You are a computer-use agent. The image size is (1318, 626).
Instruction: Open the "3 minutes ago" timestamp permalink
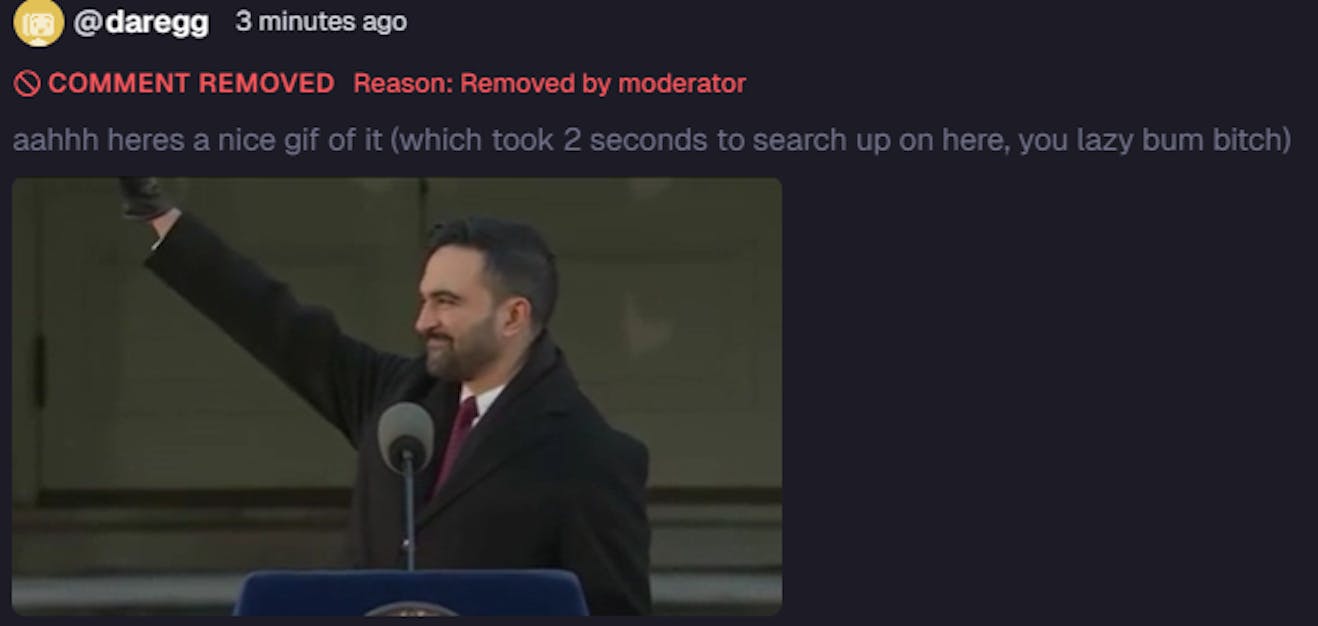321,21
